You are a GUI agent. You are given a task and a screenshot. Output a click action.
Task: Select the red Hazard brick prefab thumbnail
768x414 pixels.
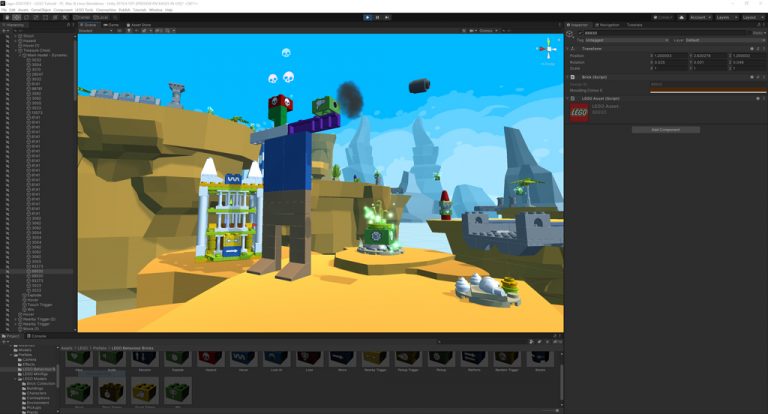click(210, 359)
